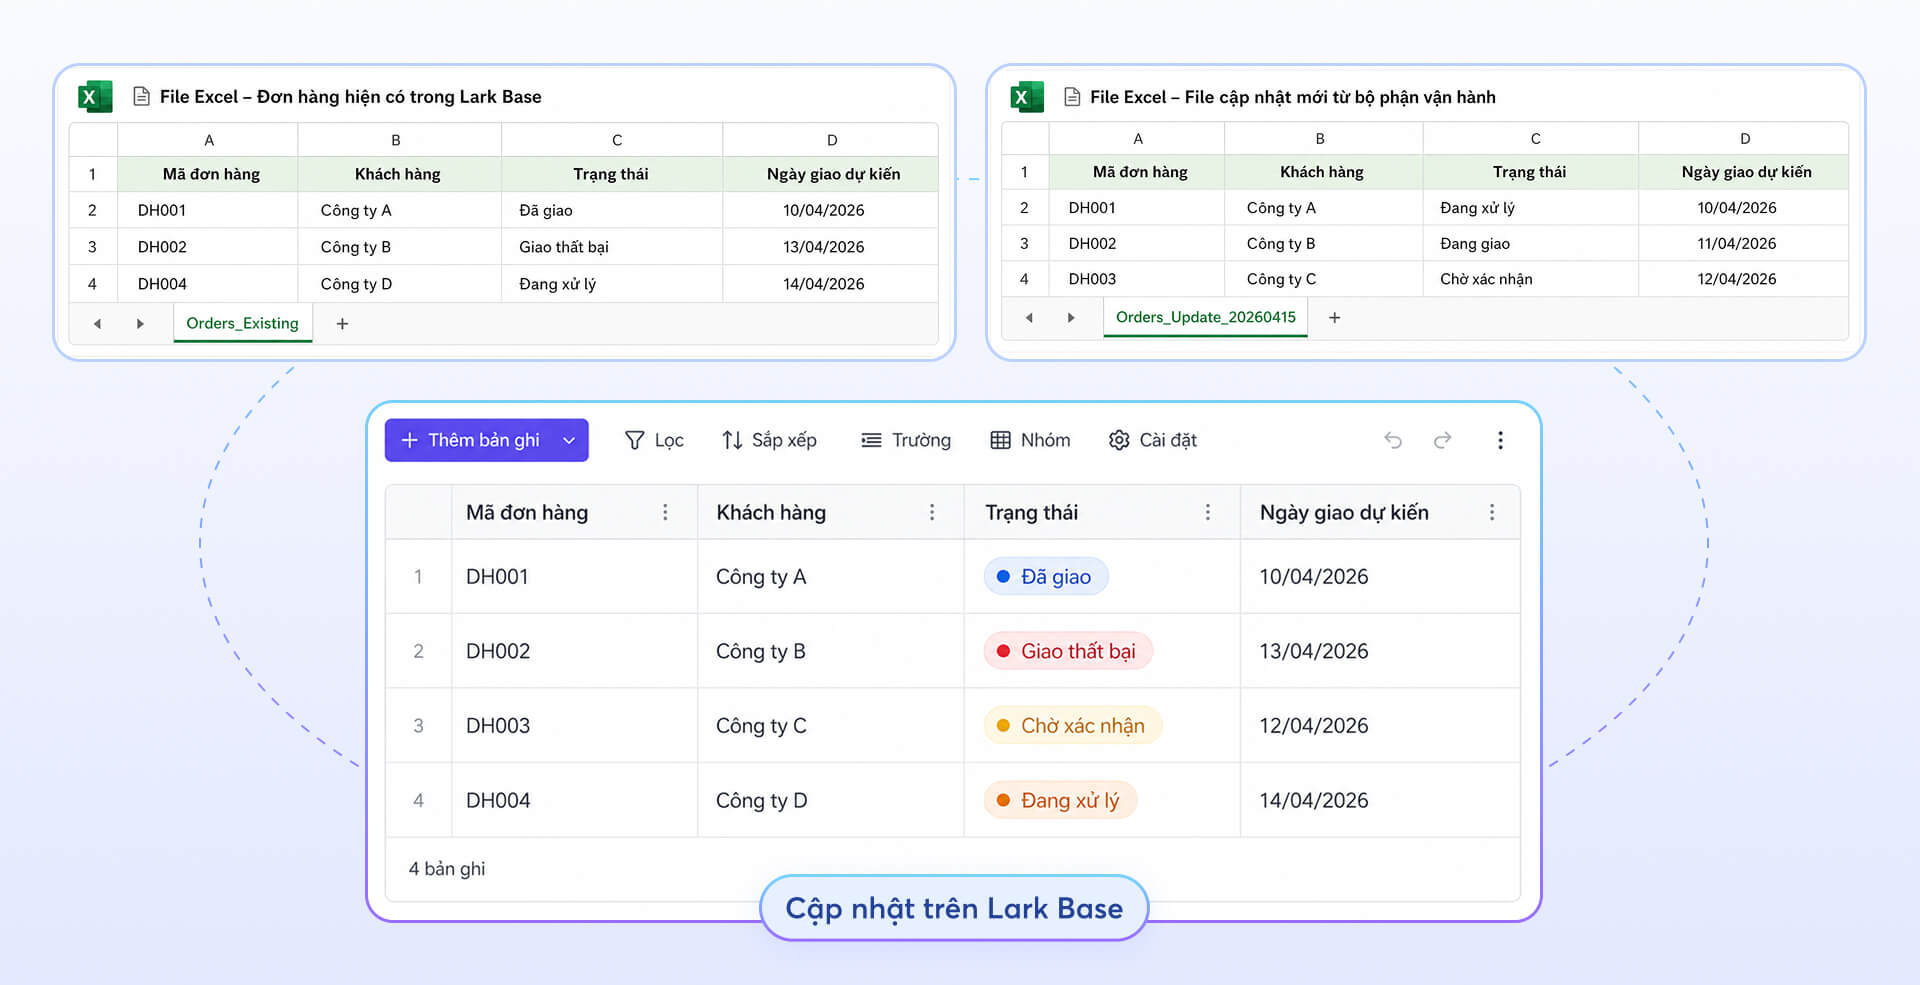Select the Orders_Existing sheet tab
Viewport: 1920px width, 985px height.
point(242,323)
